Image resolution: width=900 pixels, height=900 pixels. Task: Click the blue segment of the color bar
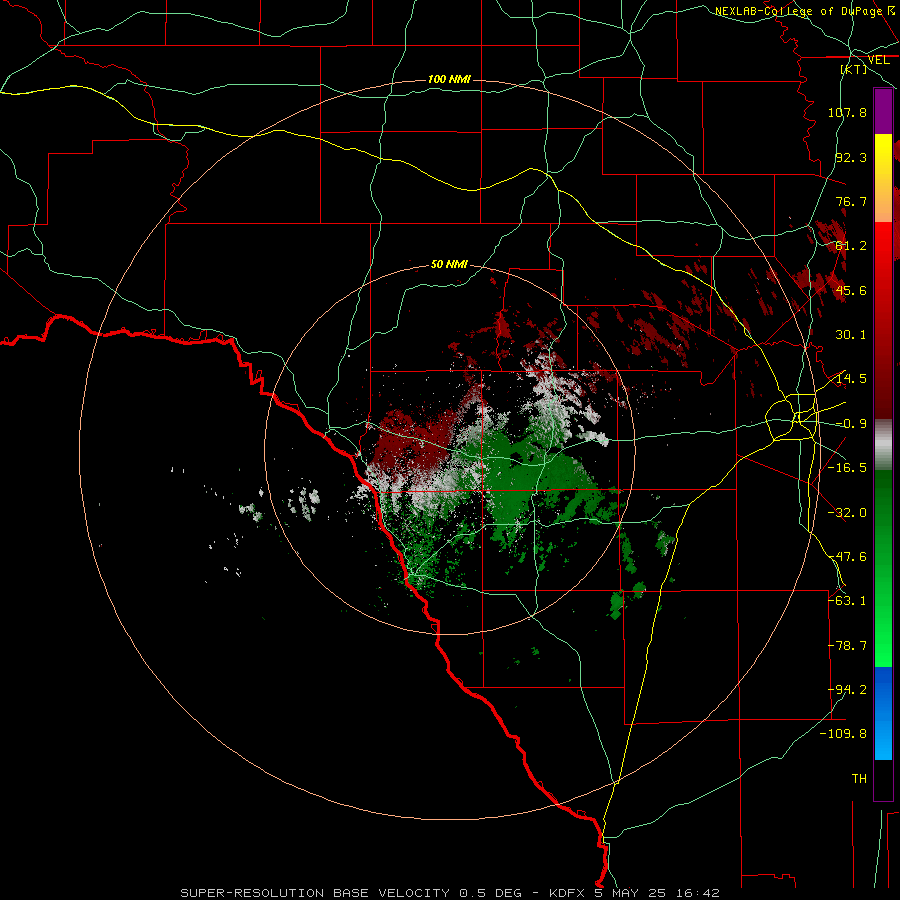[883, 712]
